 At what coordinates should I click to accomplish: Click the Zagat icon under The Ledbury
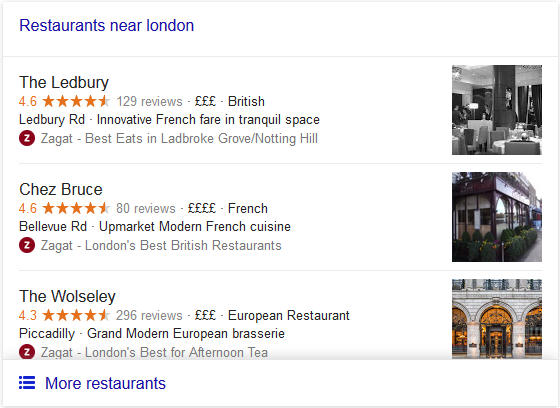(x=27, y=138)
